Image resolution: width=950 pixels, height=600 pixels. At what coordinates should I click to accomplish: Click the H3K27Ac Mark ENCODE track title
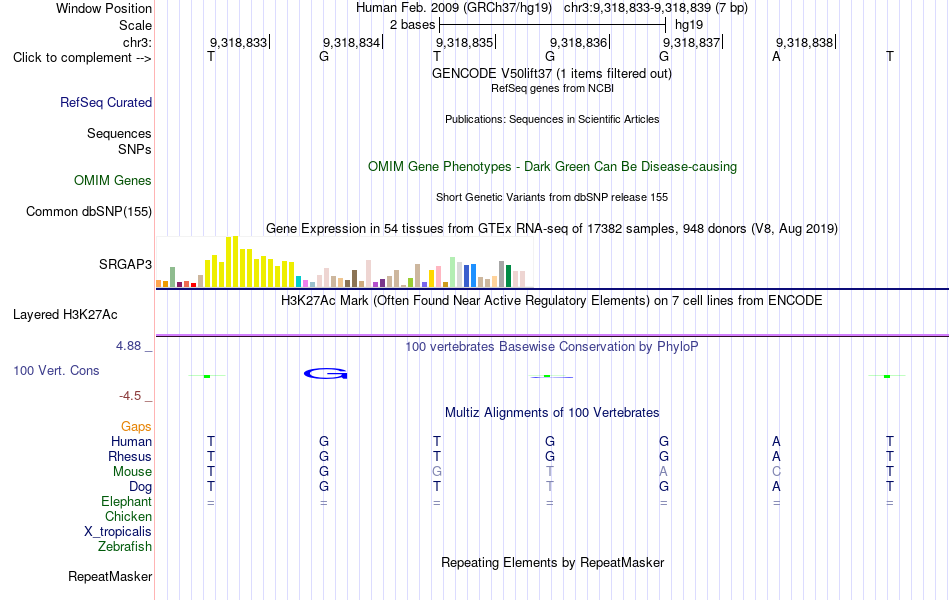point(552,301)
